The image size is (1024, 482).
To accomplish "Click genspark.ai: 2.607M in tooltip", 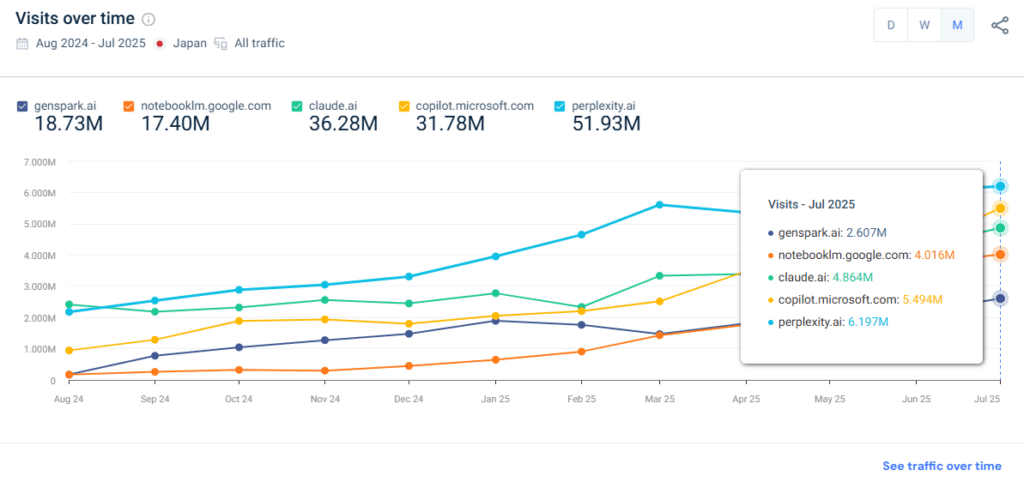I will point(827,232).
